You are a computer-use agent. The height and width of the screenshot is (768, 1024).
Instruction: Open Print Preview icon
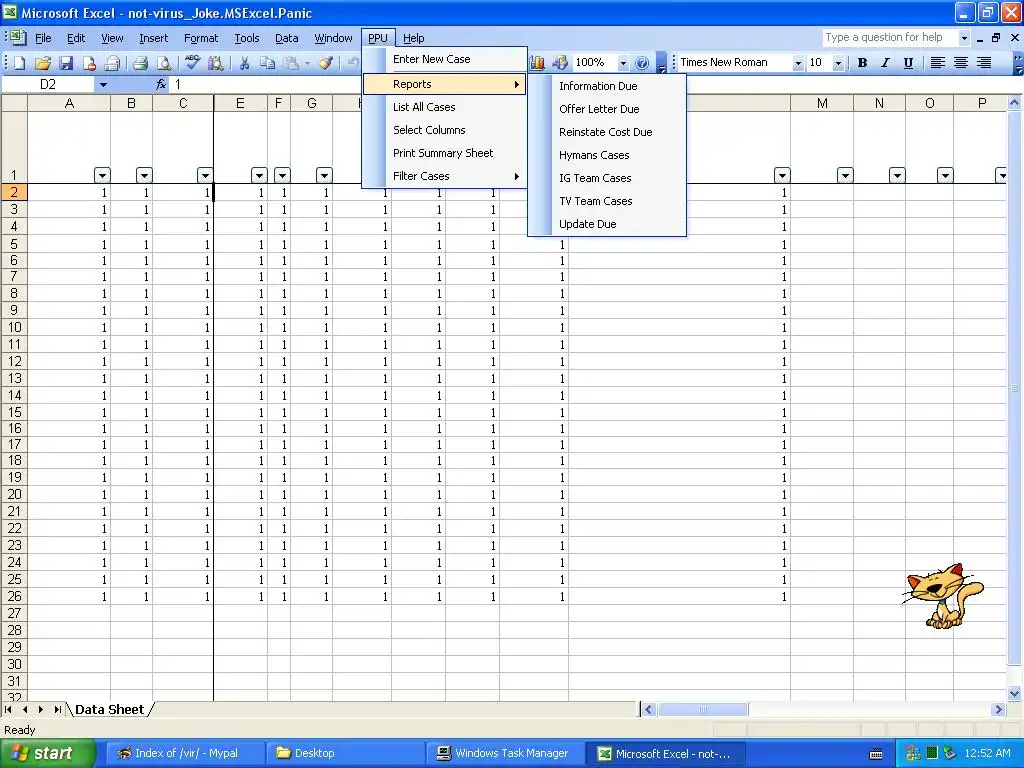point(163,63)
